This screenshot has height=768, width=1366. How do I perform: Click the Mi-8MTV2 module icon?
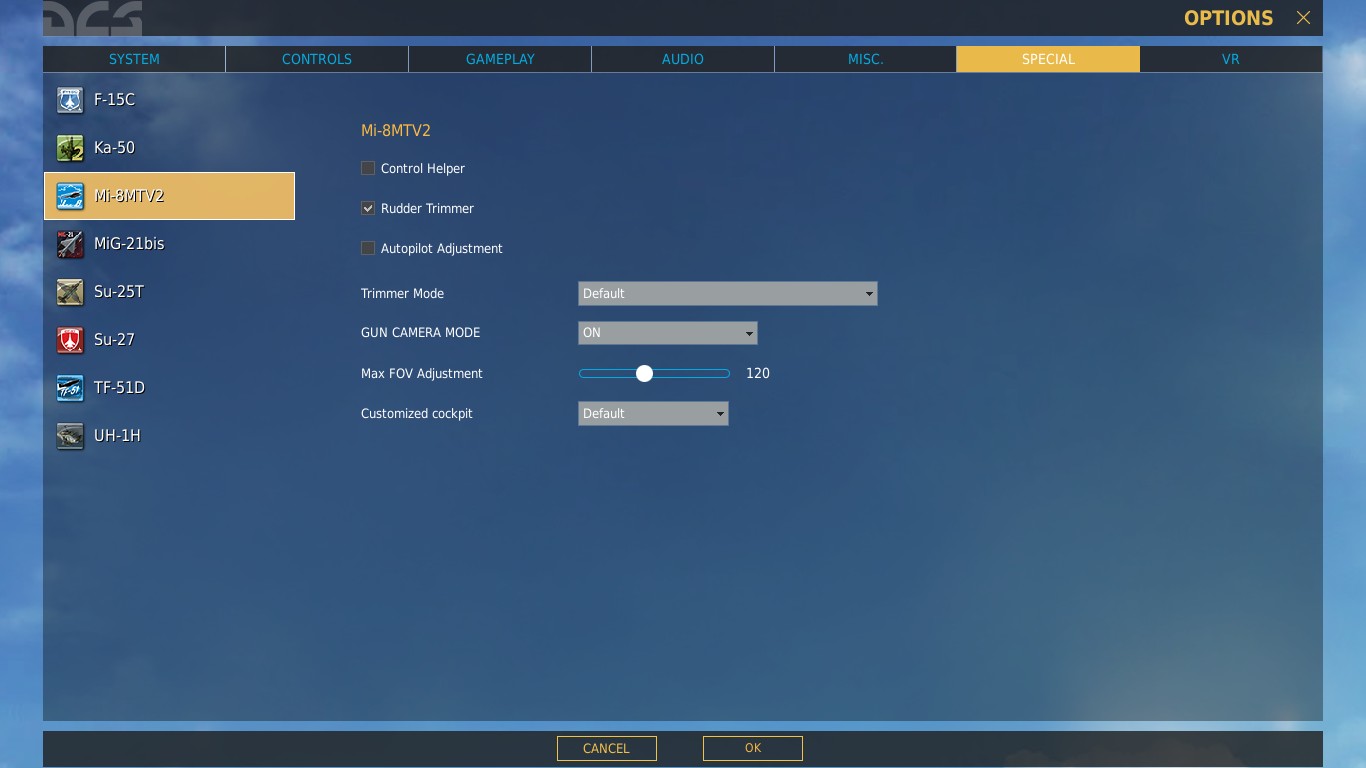click(70, 196)
